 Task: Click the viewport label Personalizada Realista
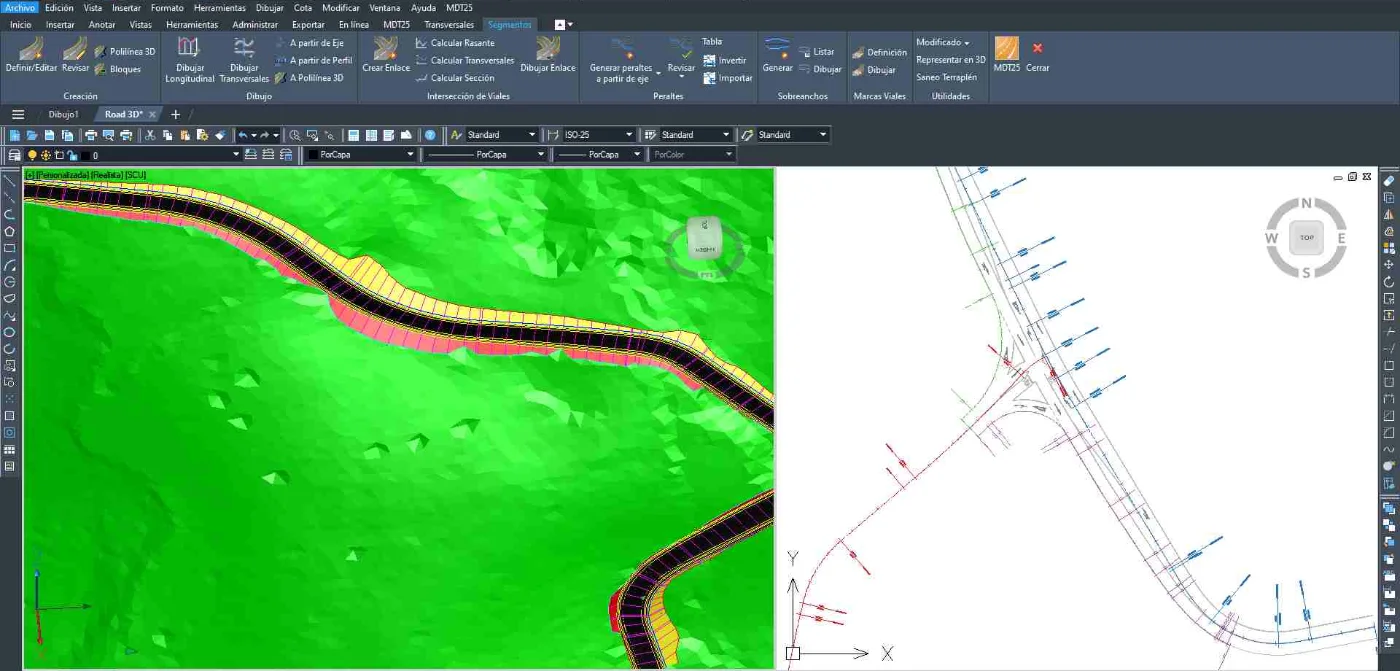(86, 175)
